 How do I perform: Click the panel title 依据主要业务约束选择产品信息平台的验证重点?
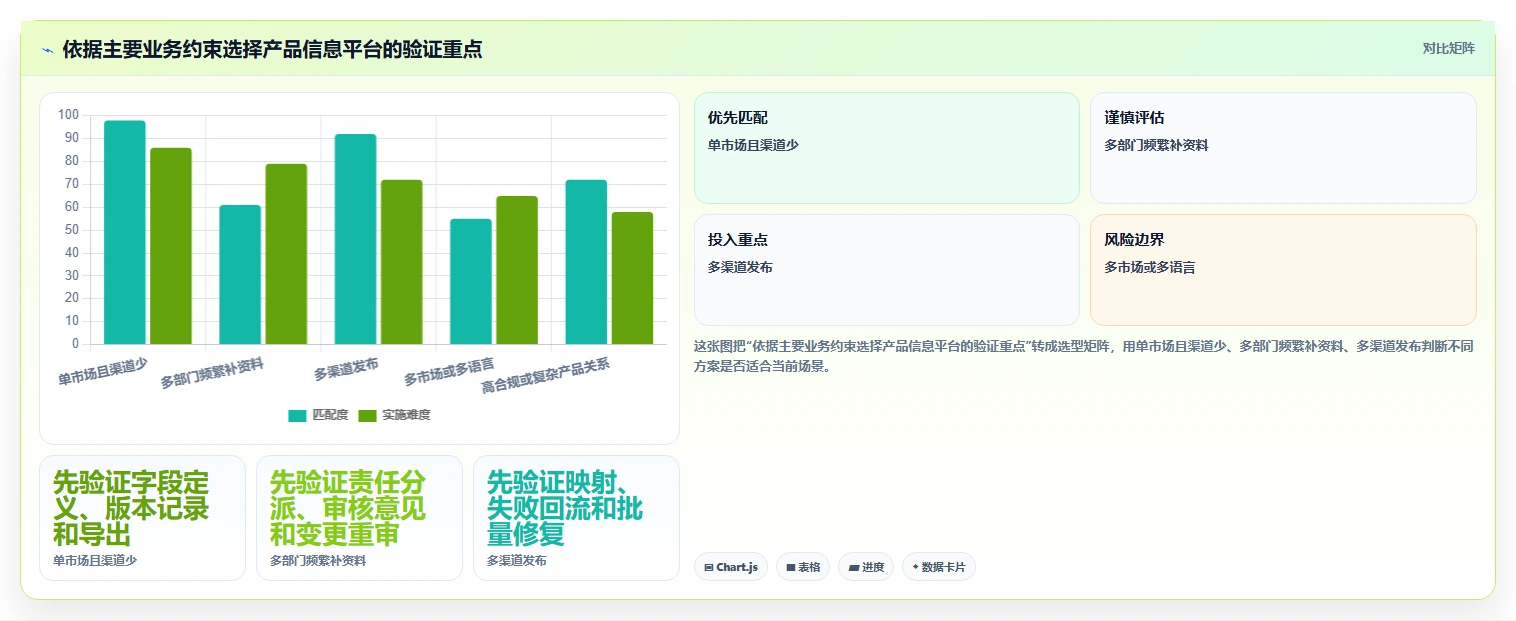tap(272, 50)
